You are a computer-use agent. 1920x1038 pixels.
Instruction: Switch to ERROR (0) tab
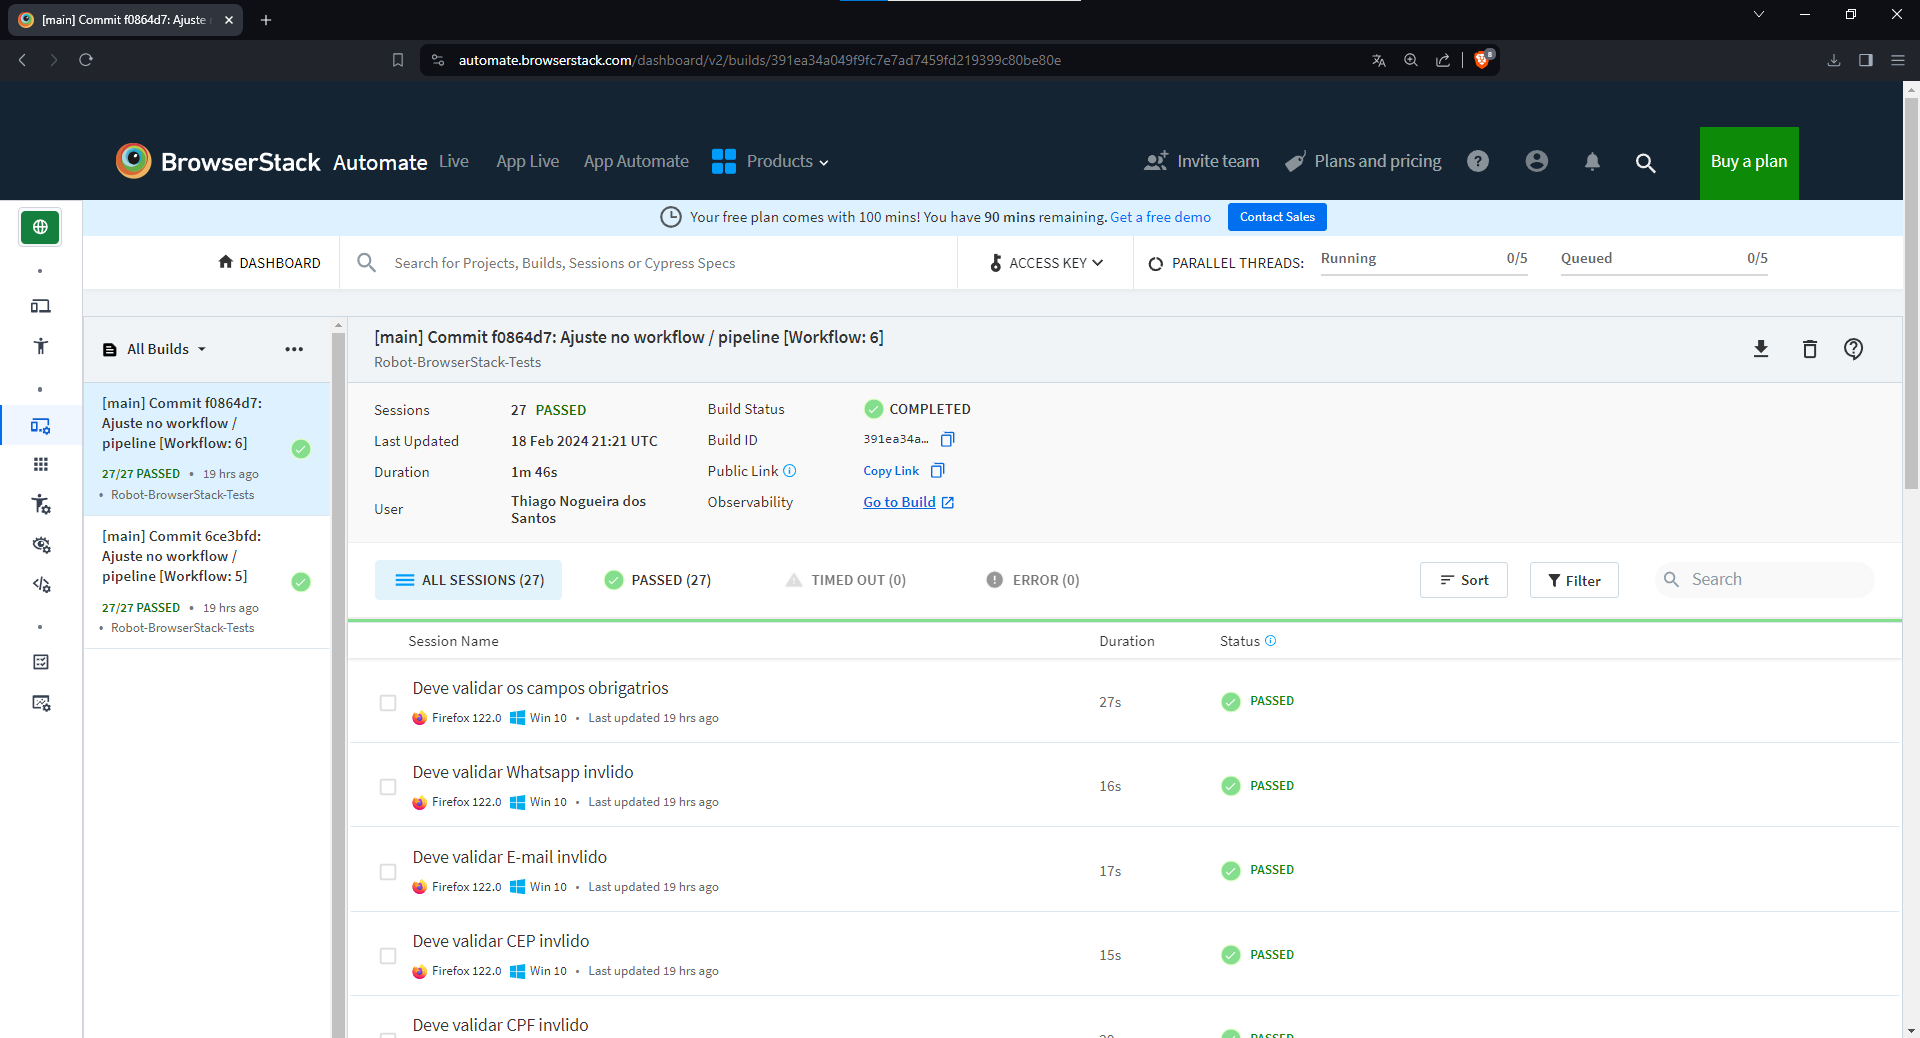pos(1033,580)
